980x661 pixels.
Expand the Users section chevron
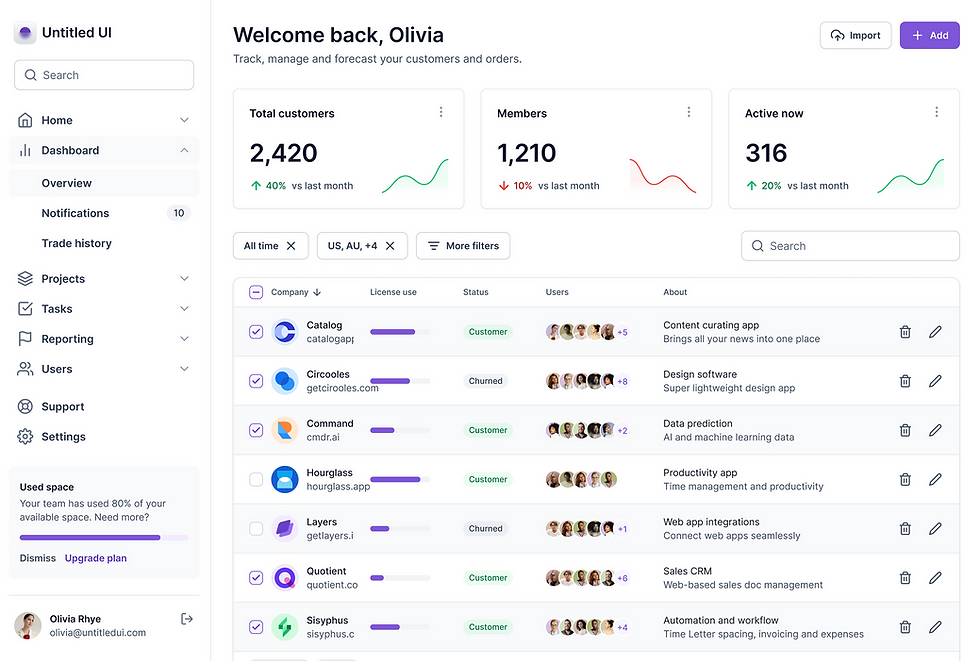click(184, 369)
